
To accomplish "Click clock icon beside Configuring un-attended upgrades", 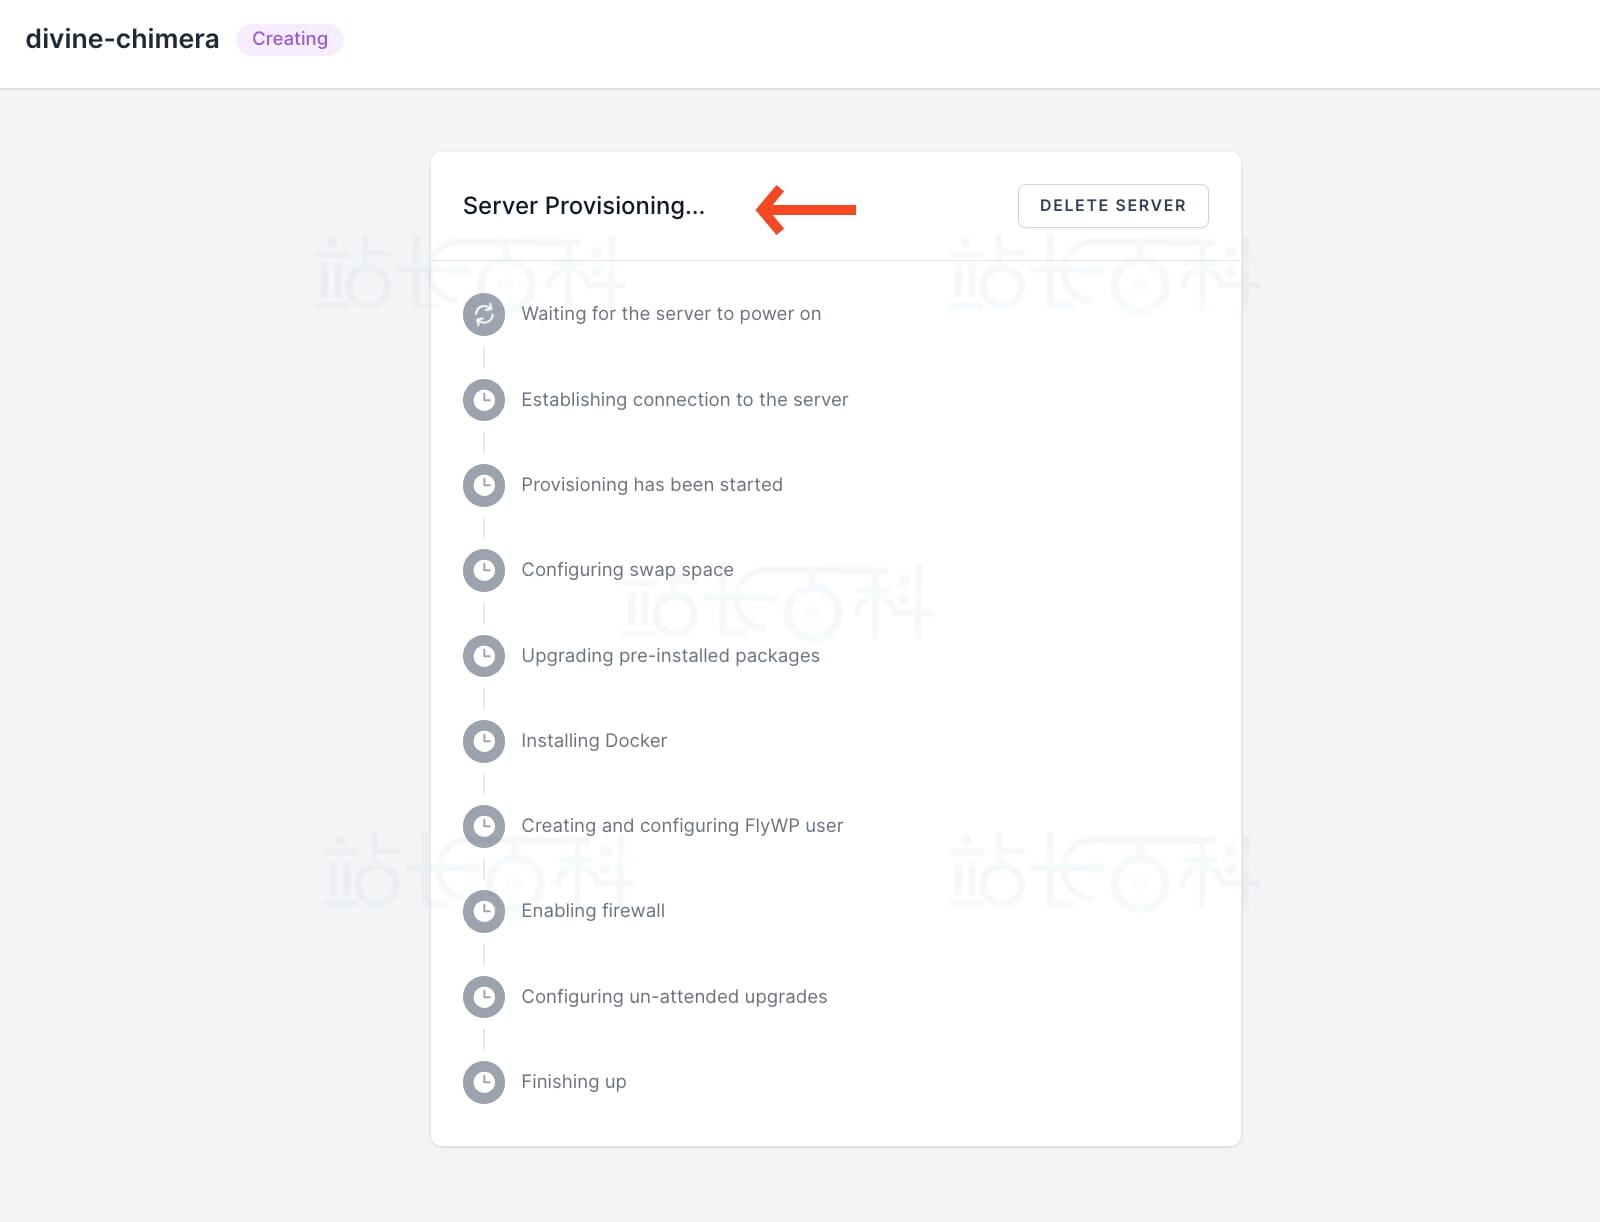I will pyautogui.click(x=484, y=997).
